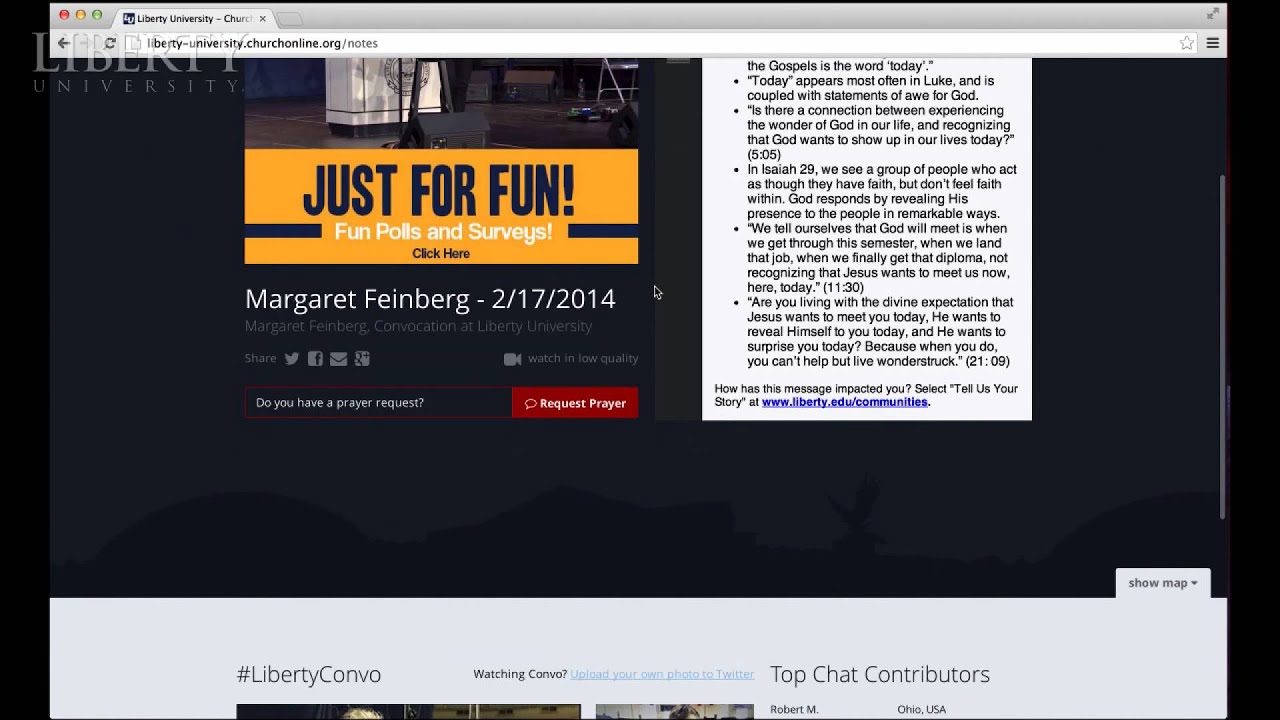Go back with browser back arrow
The height and width of the screenshot is (720, 1280).
tap(64, 43)
